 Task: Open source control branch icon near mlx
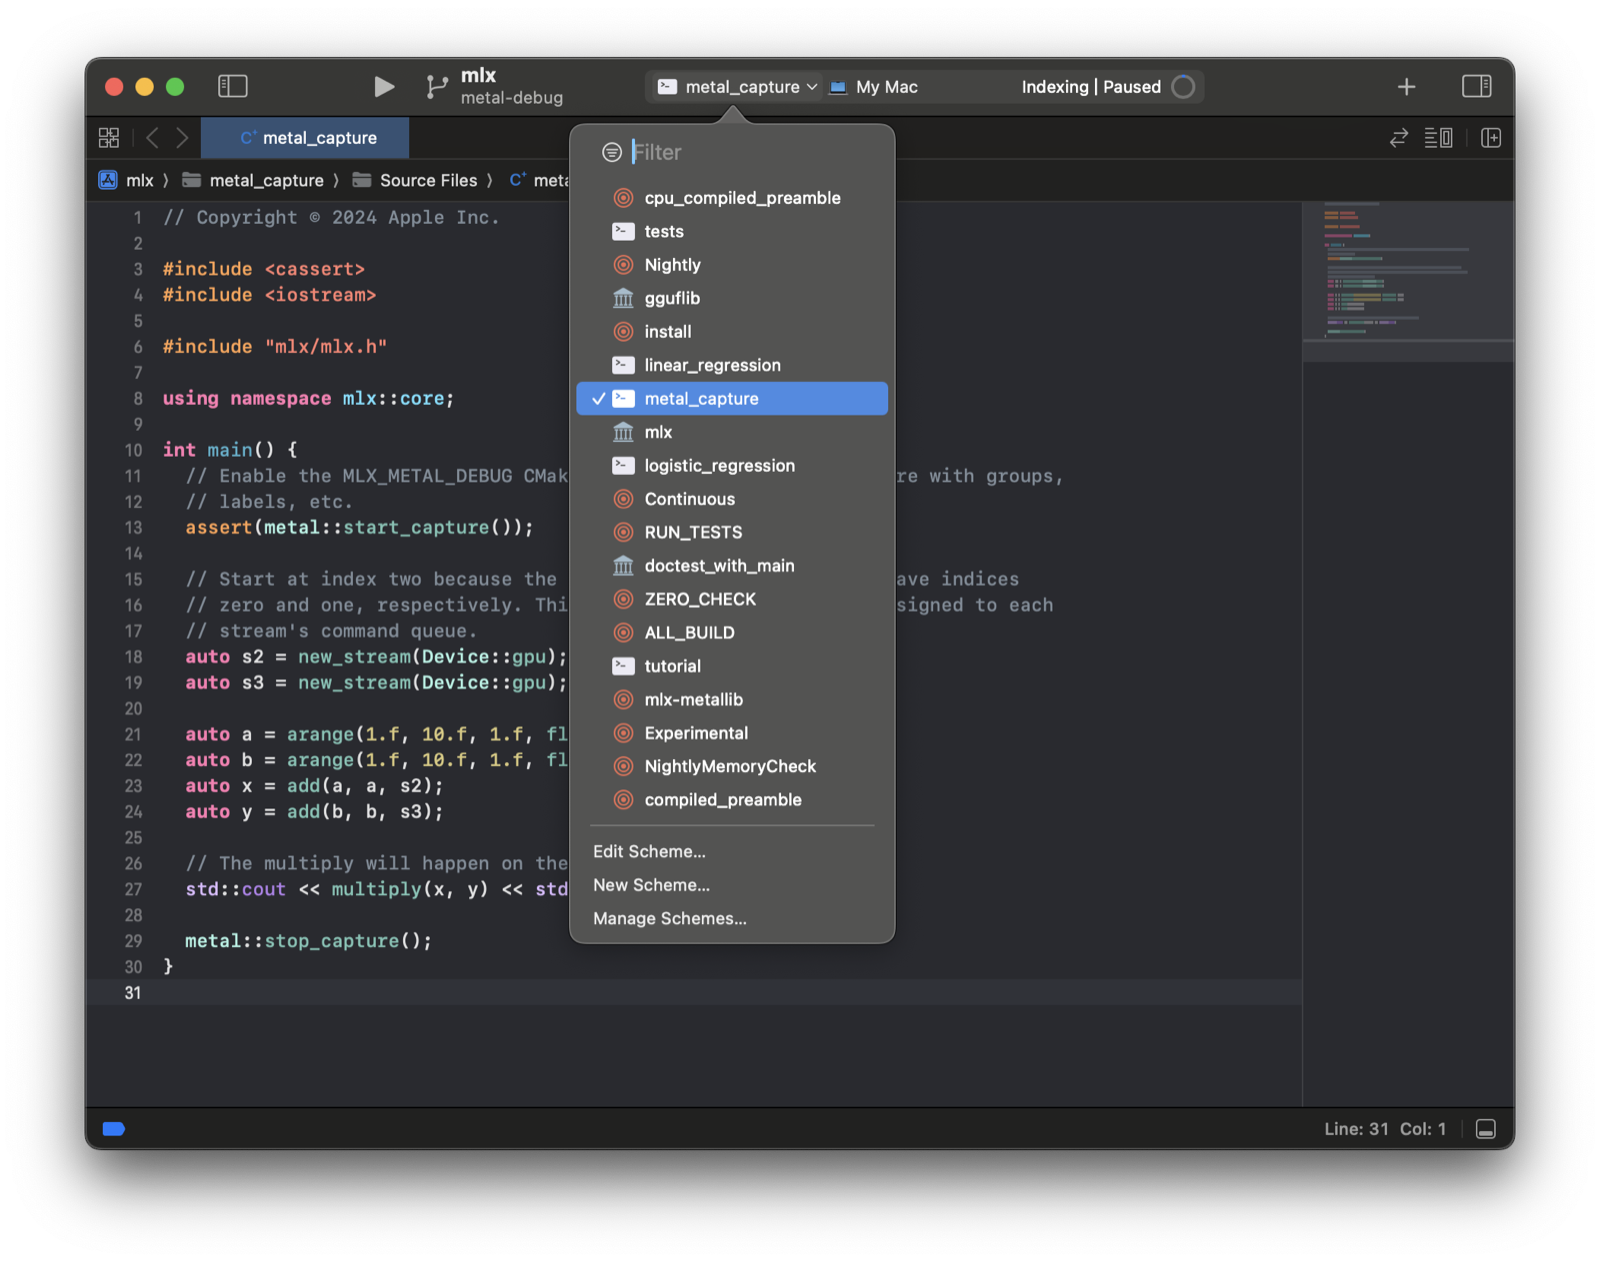pos(436,86)
